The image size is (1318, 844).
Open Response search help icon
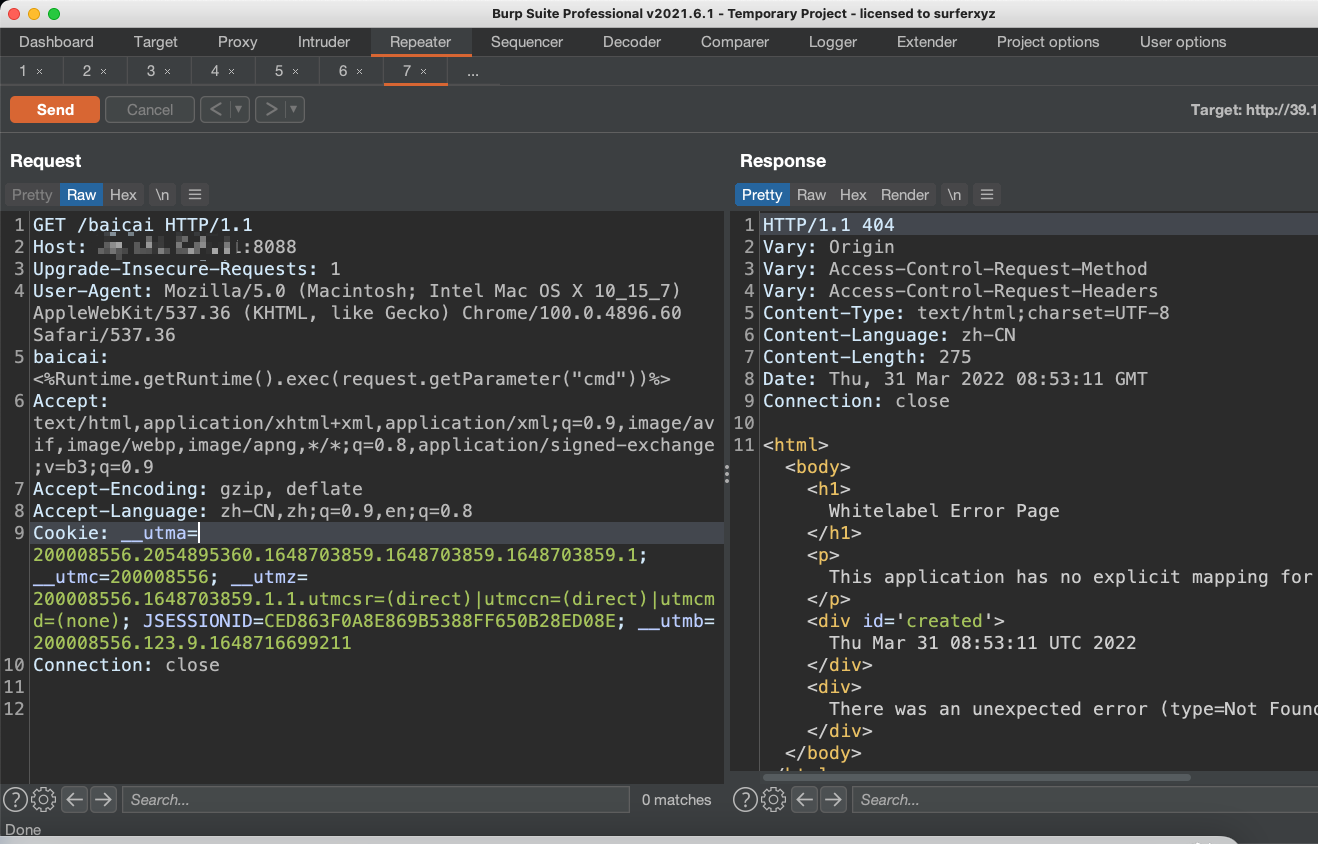pos(745,800)
